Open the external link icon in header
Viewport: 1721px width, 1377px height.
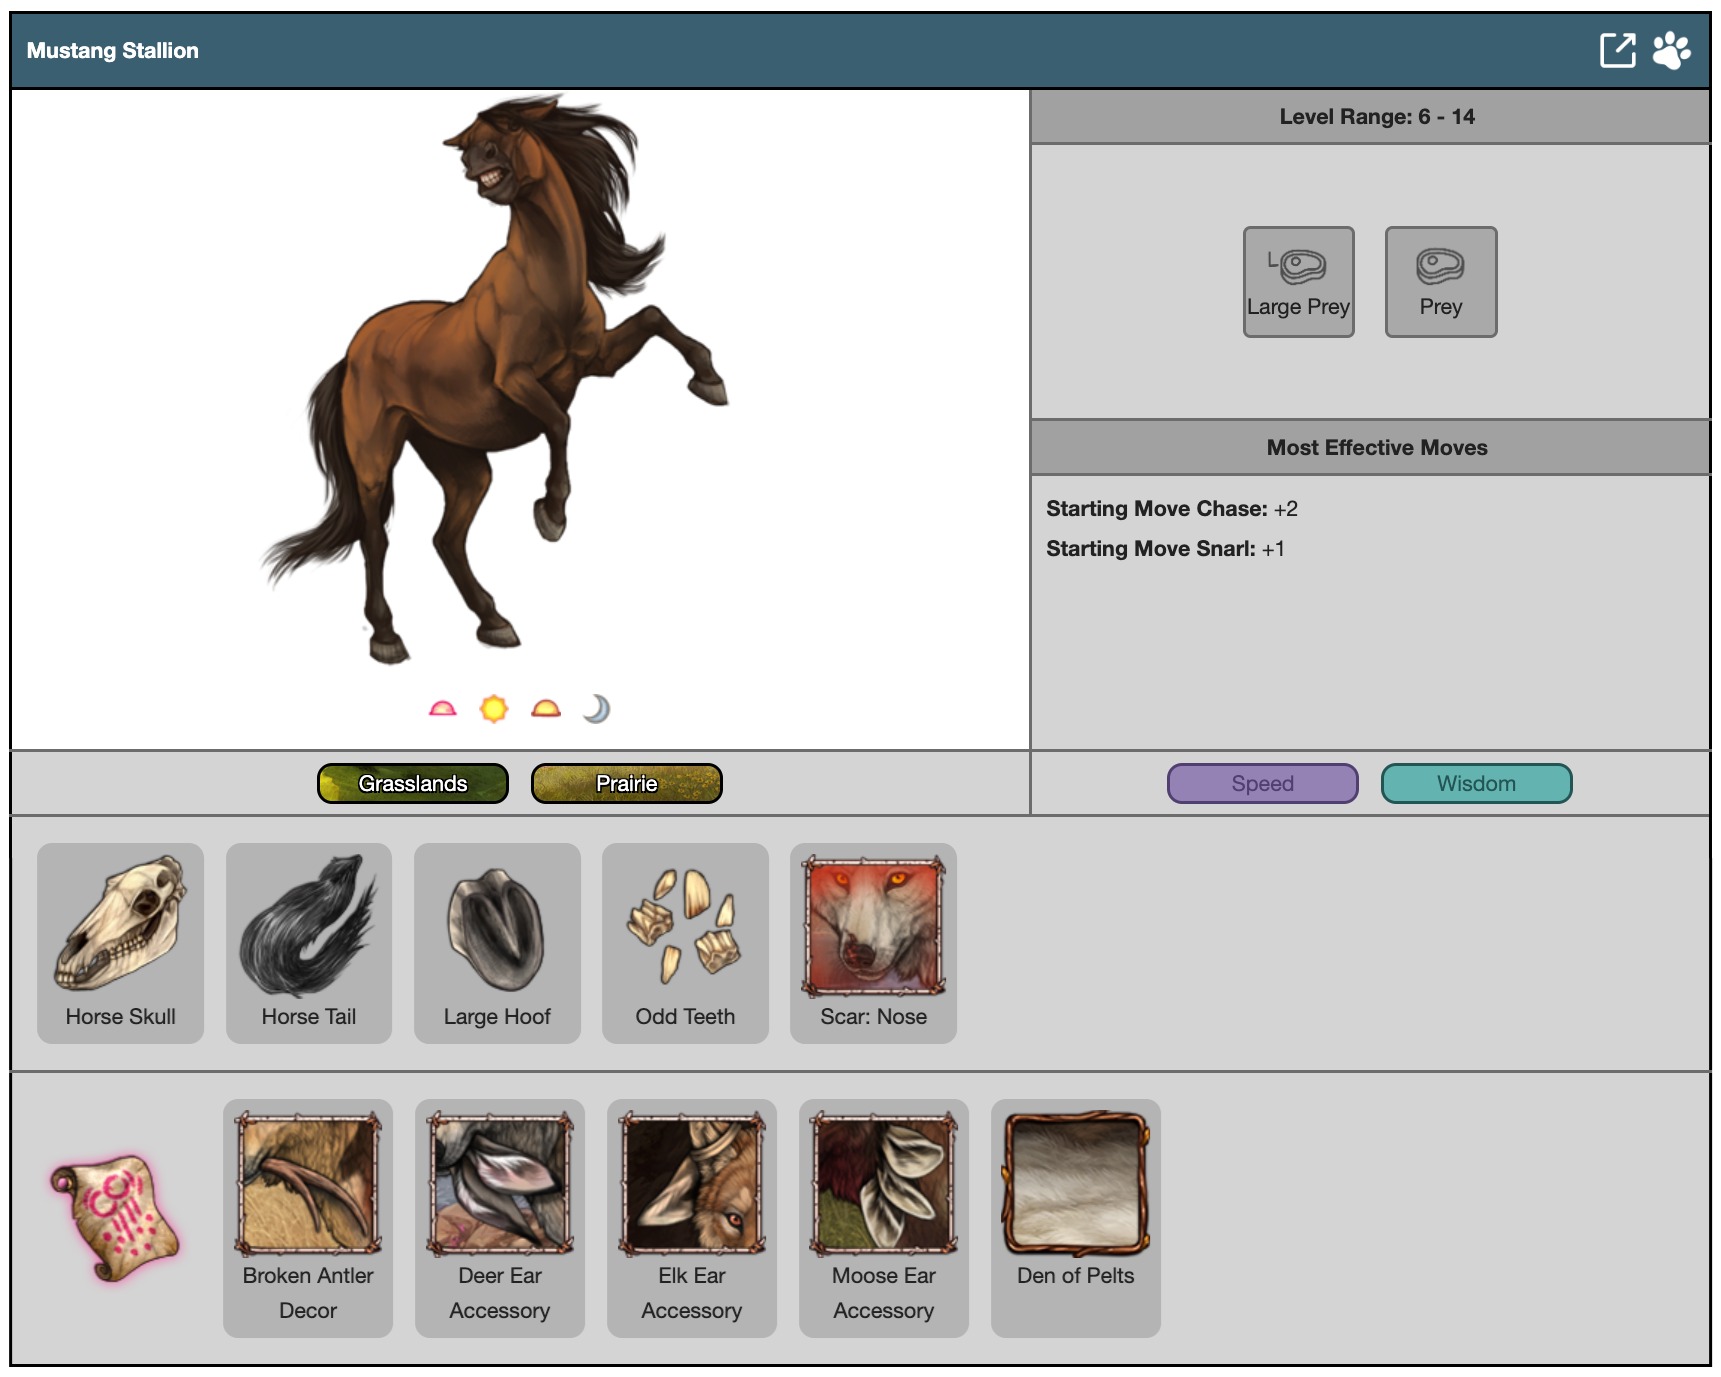[x=1616, y=50]
